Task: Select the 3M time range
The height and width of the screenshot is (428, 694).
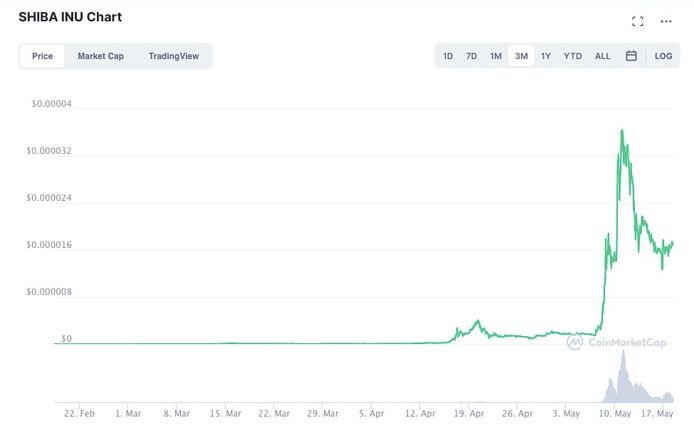Action: (x=521, y=56)
